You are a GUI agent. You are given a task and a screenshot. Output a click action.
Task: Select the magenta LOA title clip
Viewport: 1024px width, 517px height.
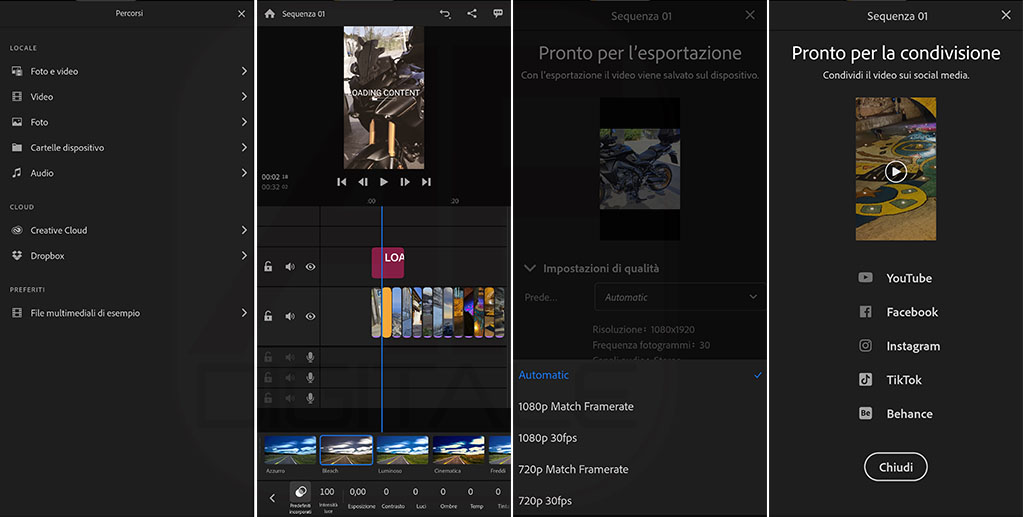[x=388, y=262]
